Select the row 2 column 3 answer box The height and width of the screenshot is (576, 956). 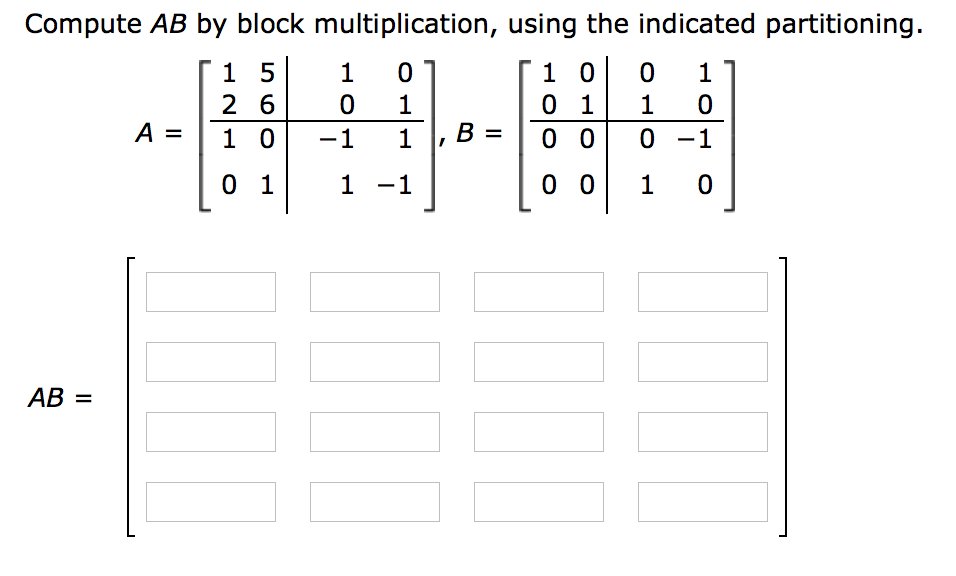tap(539, 362)
